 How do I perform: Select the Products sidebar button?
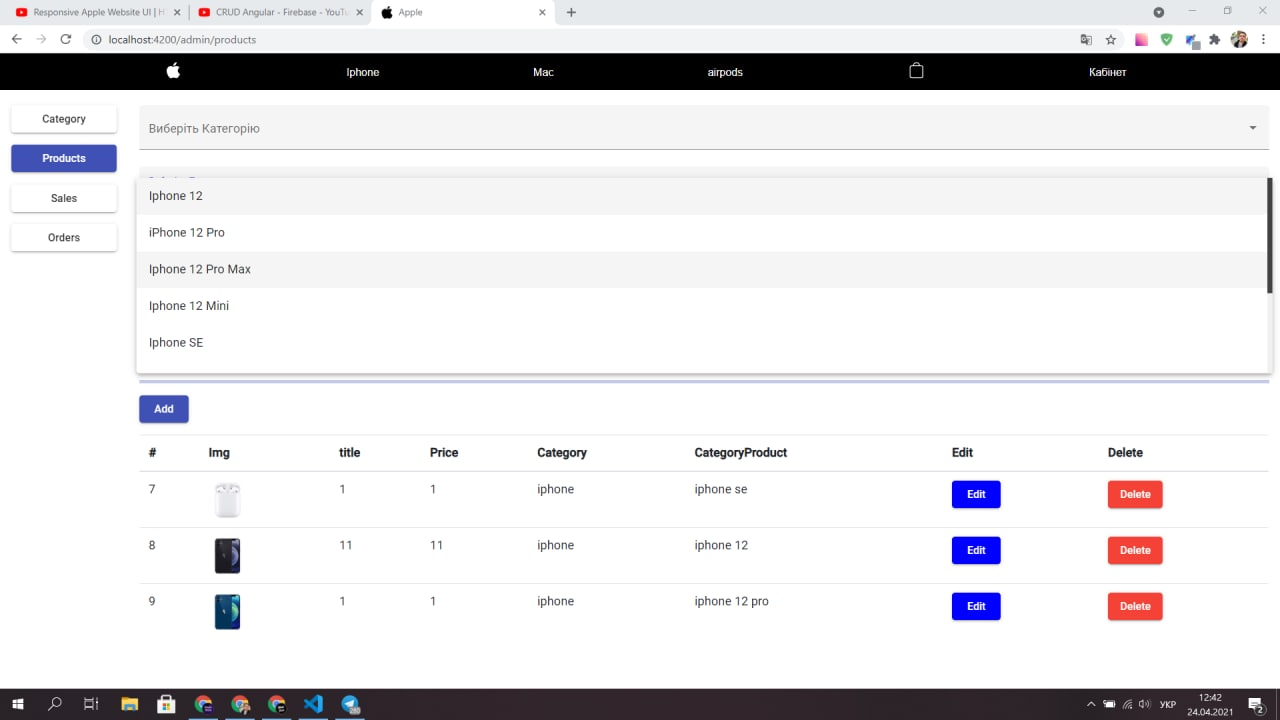[64, 158]
